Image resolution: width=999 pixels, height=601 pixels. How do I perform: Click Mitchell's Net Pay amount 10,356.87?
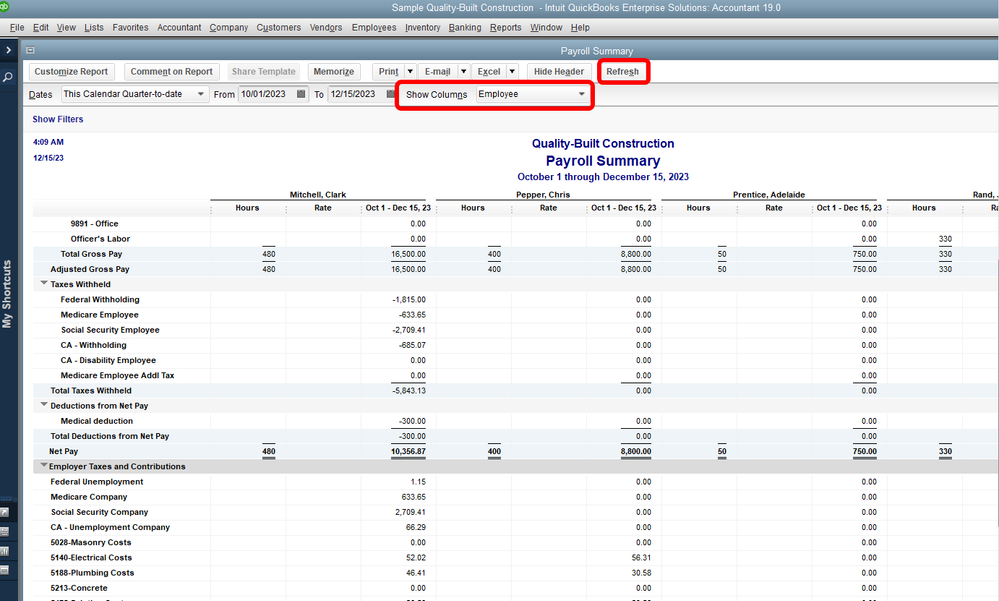408,451
